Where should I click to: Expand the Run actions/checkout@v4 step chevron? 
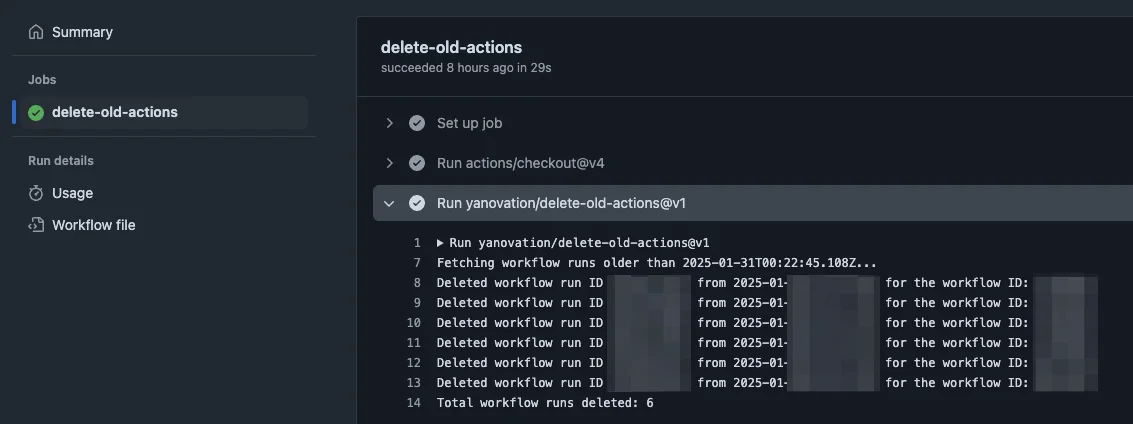click(x=390, y=163)
